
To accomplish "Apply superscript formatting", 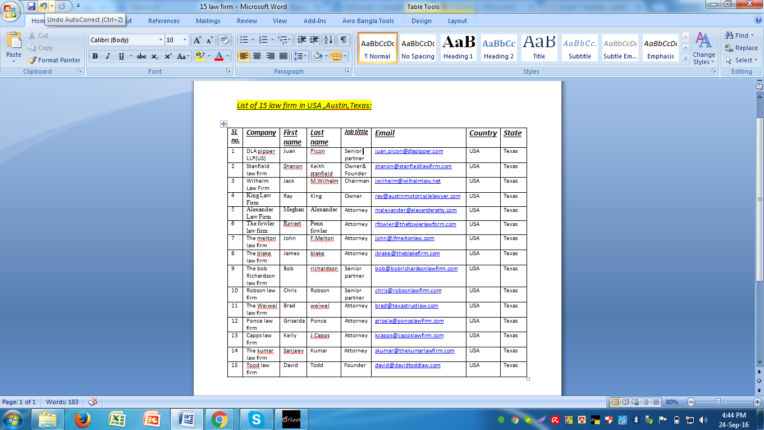I will [168, 56].
